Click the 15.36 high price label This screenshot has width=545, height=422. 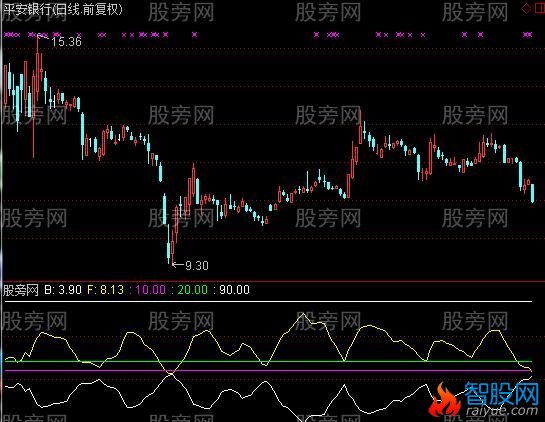pyautogui.click(x=66, y=42)
